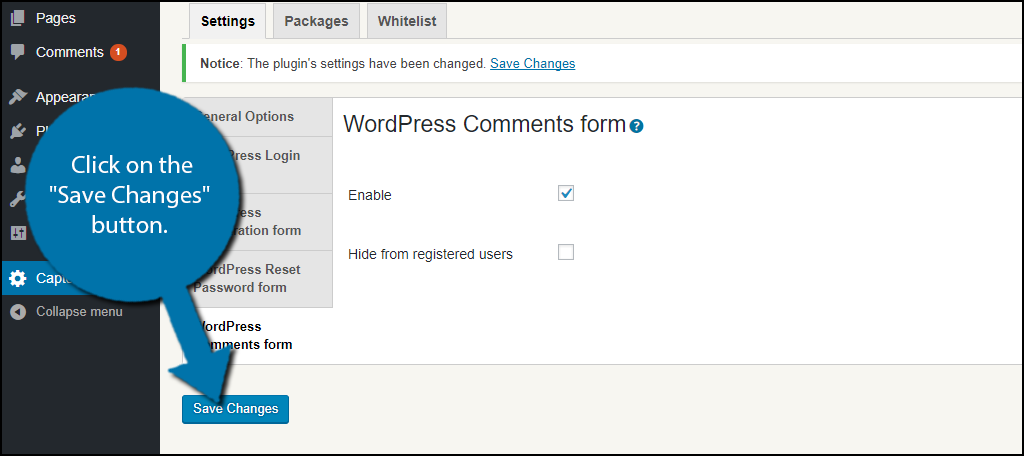Click the "Enable" label text
The height and width of the screenshot is (456, 1024).
[370, 195]
